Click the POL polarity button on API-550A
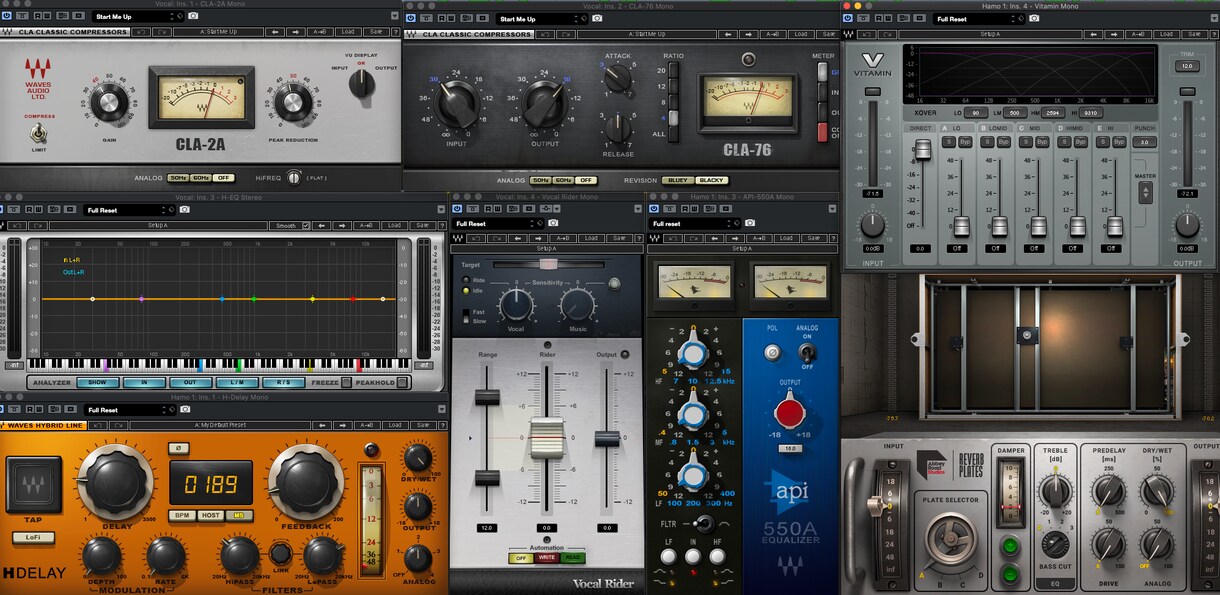Image resolution: width=1220 pixels, height=595 pixels. (x=772, y=353)
